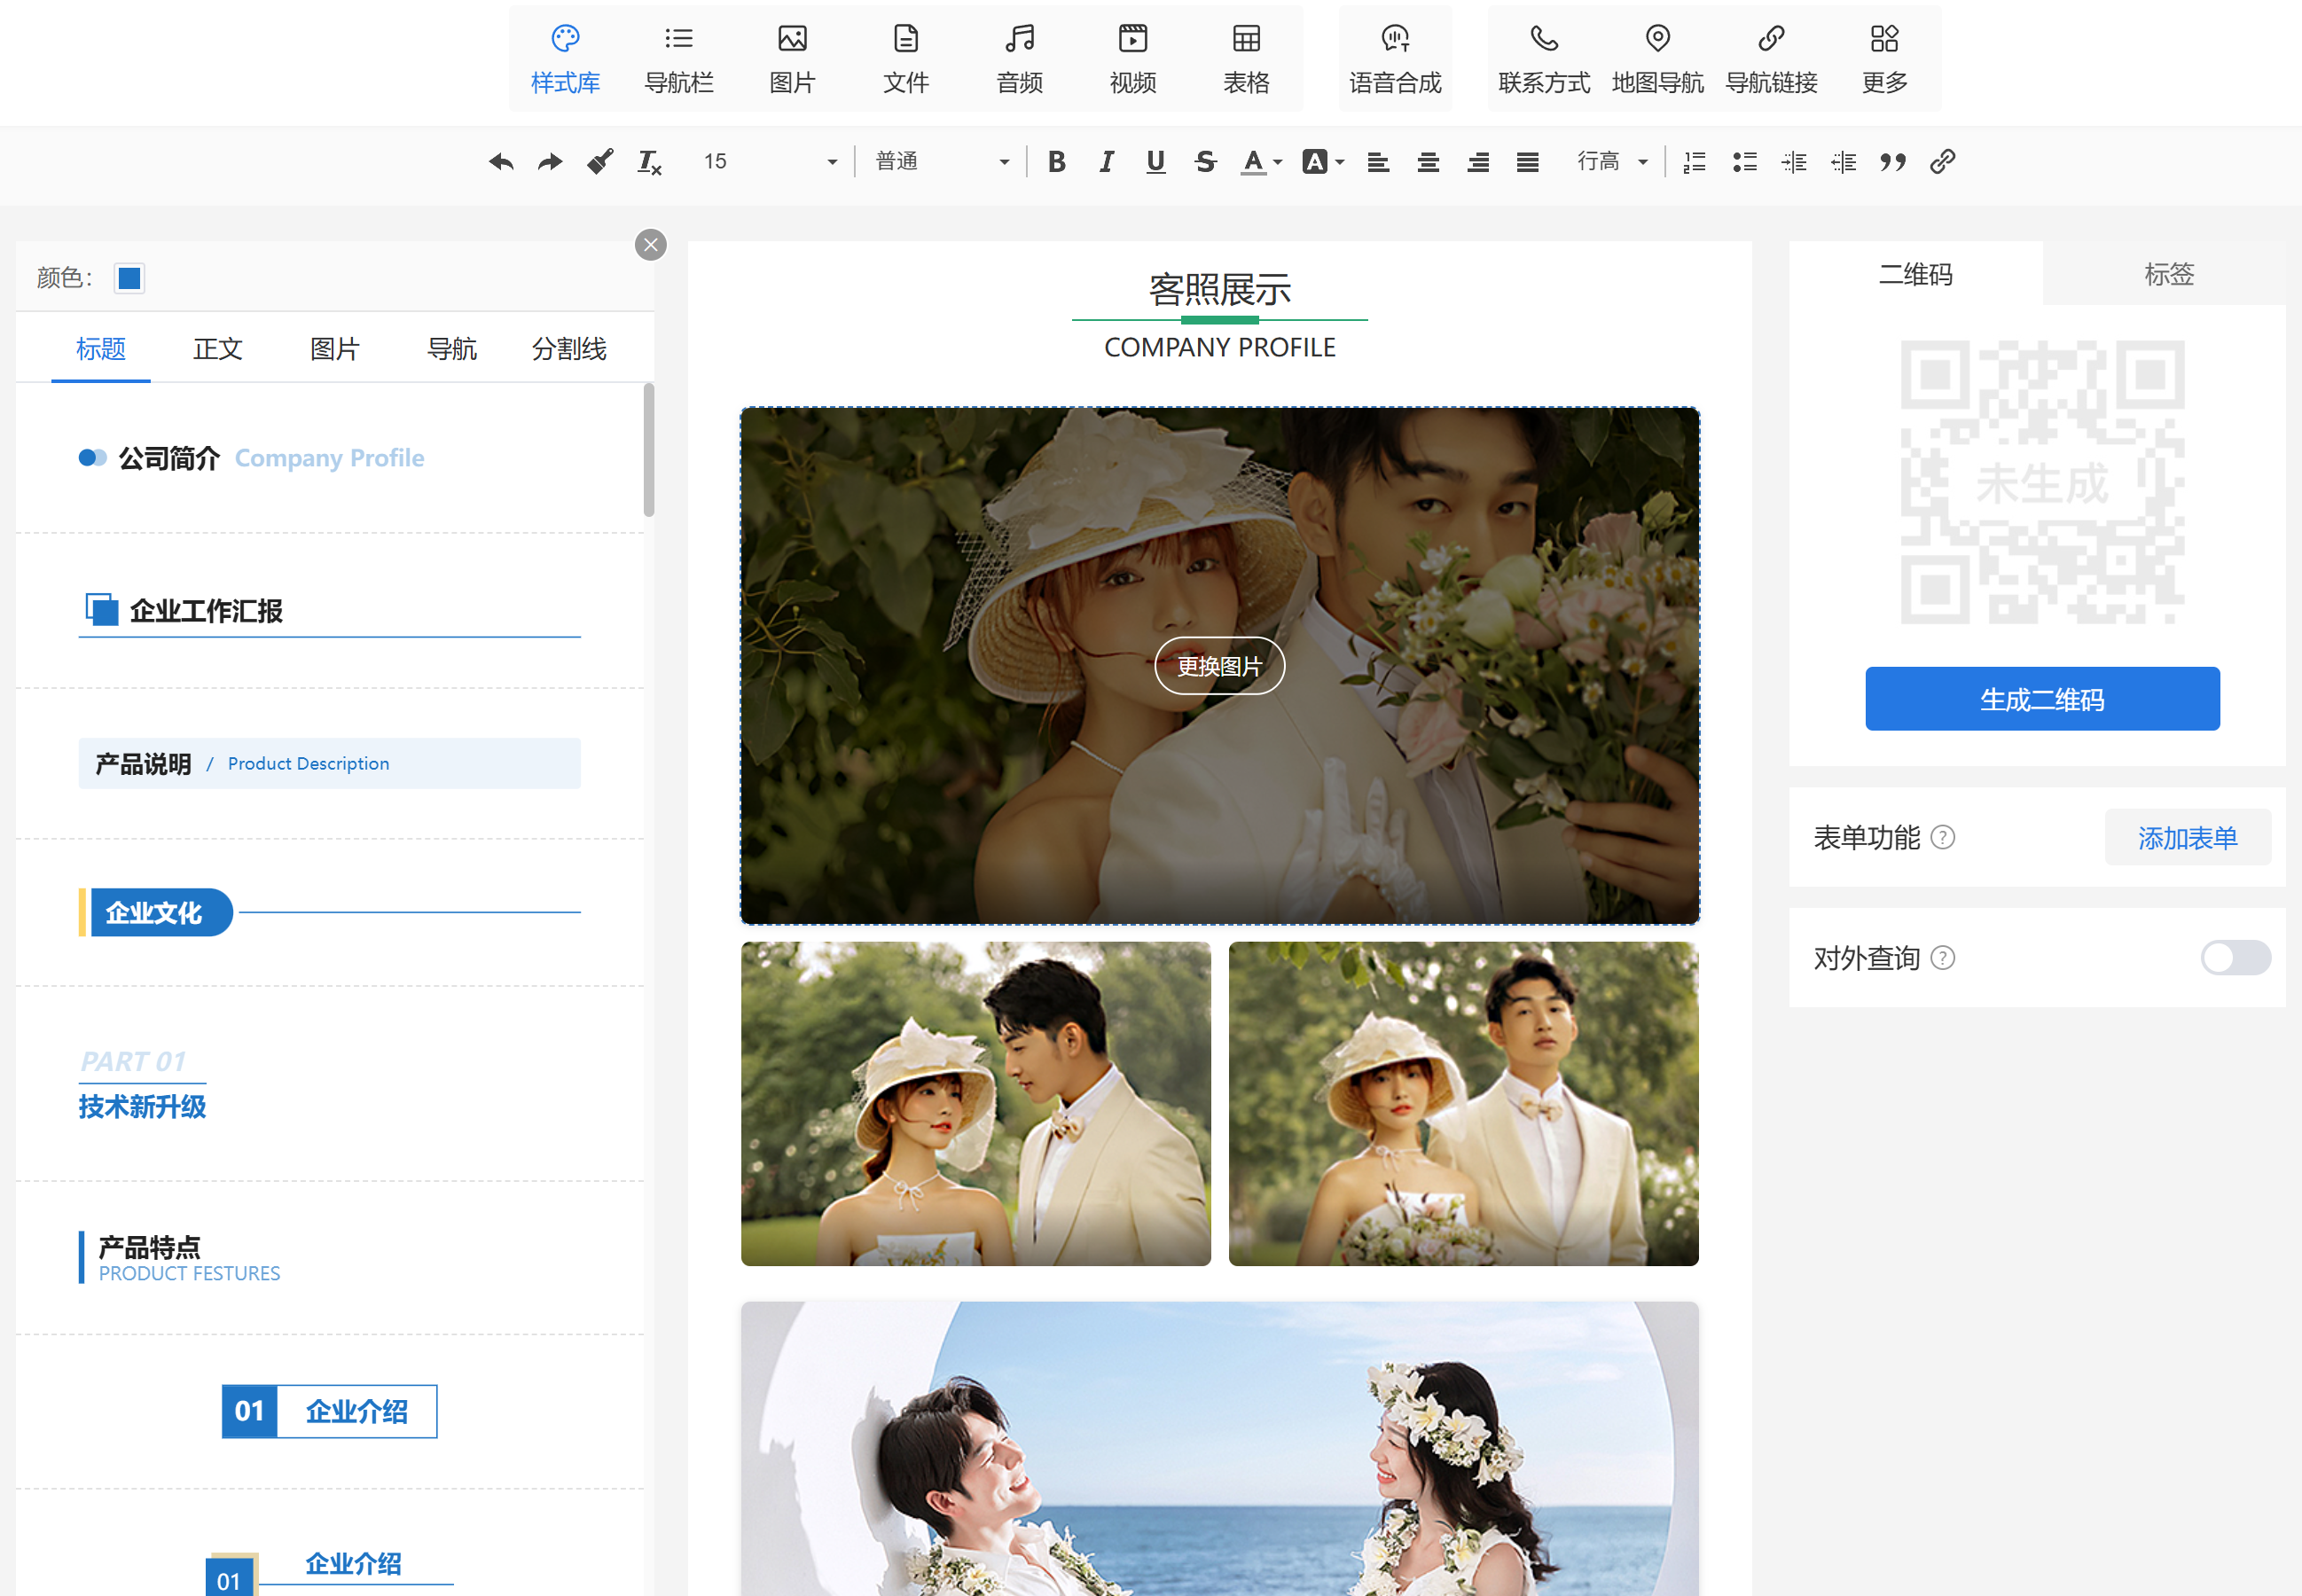Click the 添加表单 button
The width and height of the screenshot is (2302, 1596).
click(x=2188, y=838)
